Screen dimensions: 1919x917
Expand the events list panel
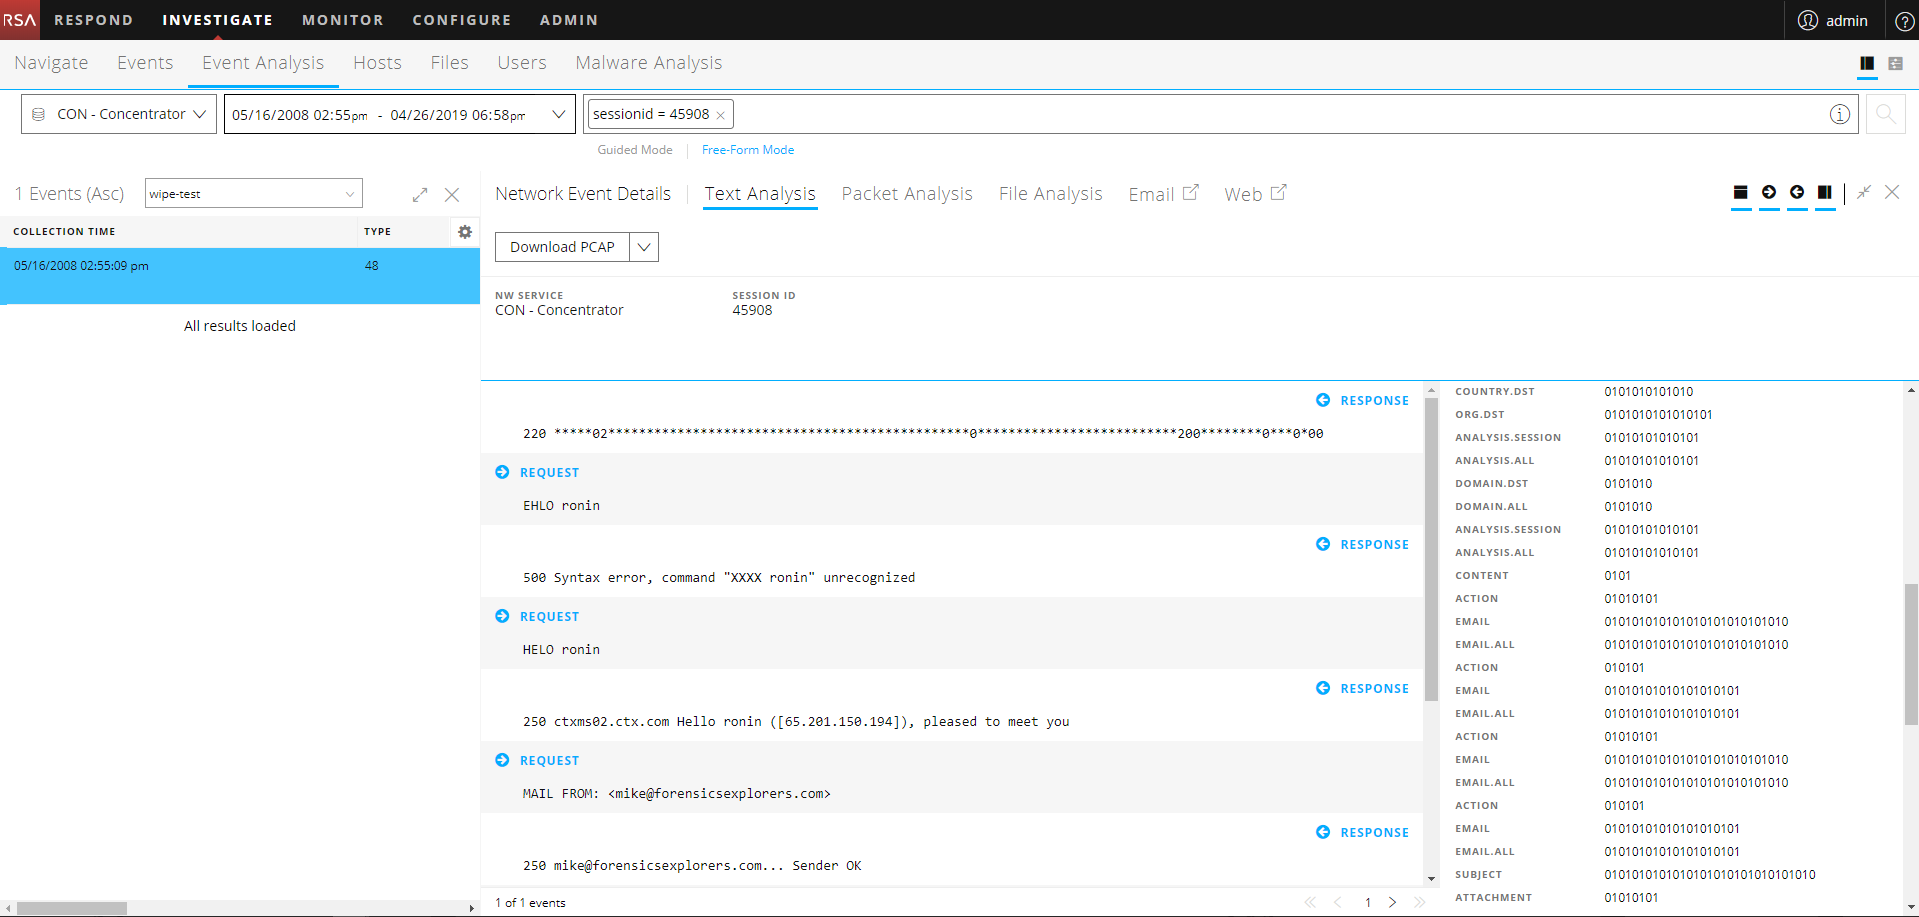point(420,195)
